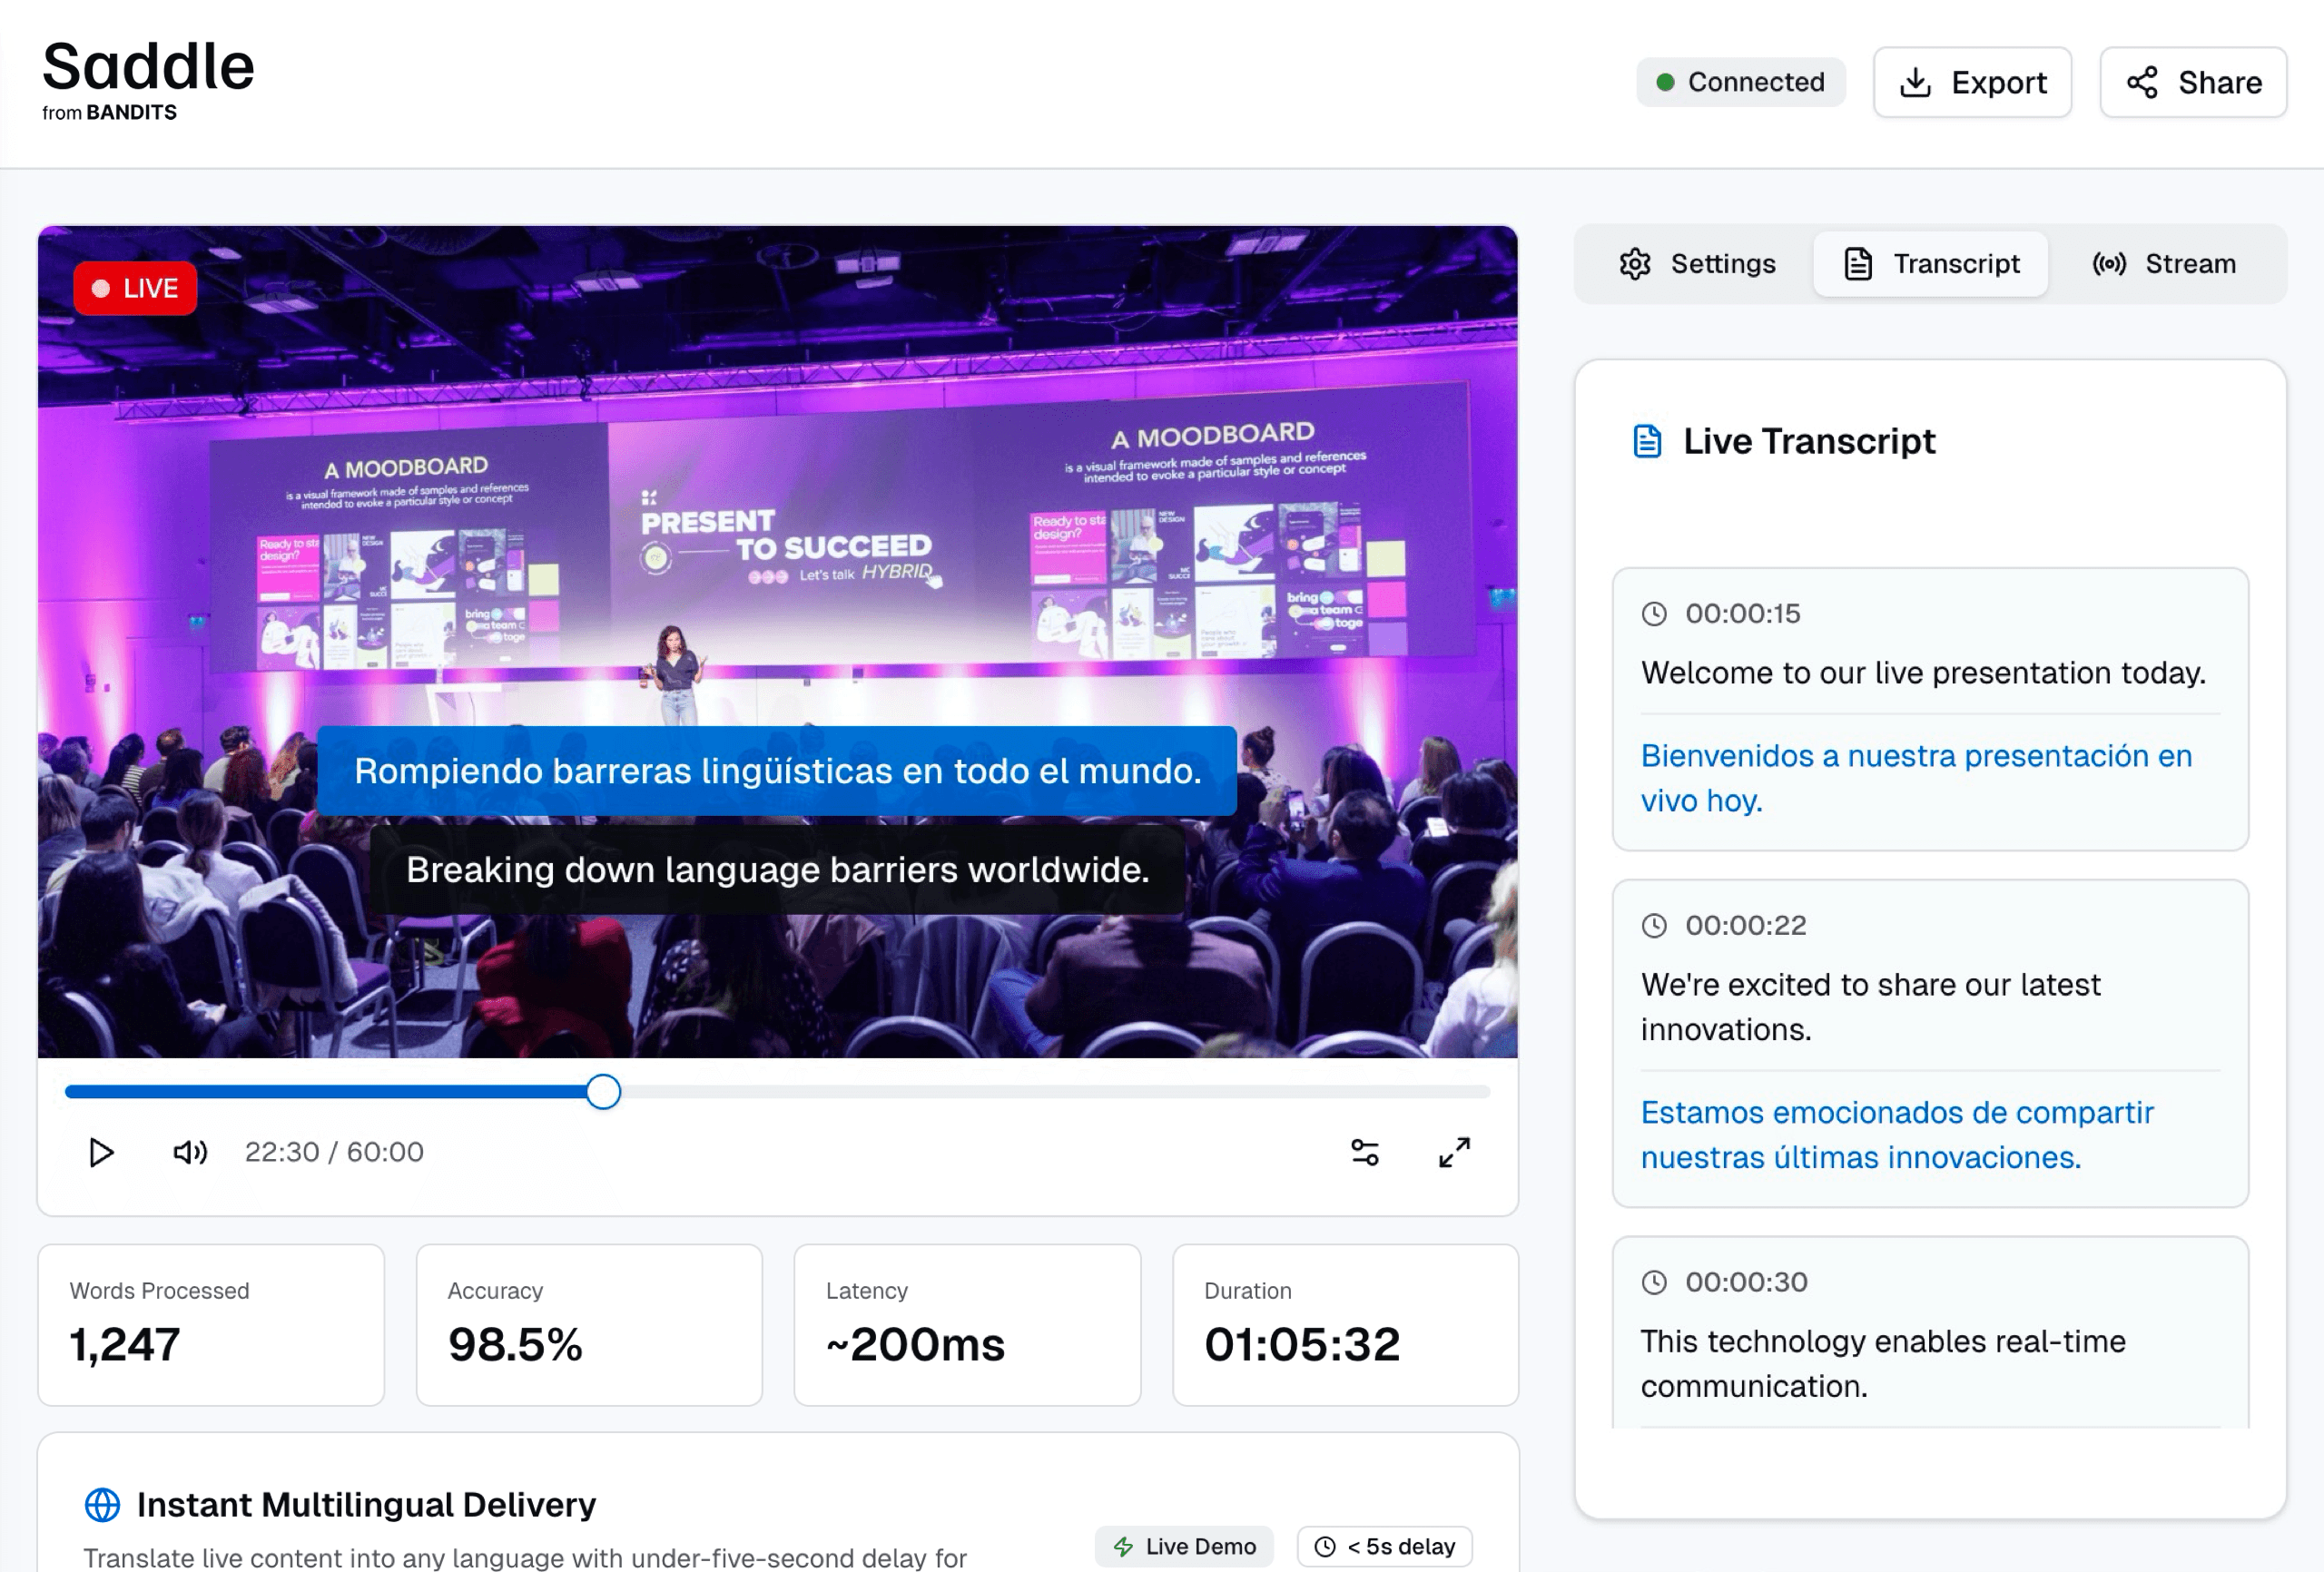
Task: Click the Live Demo badge
Action: click(x=1184, y=1546)
